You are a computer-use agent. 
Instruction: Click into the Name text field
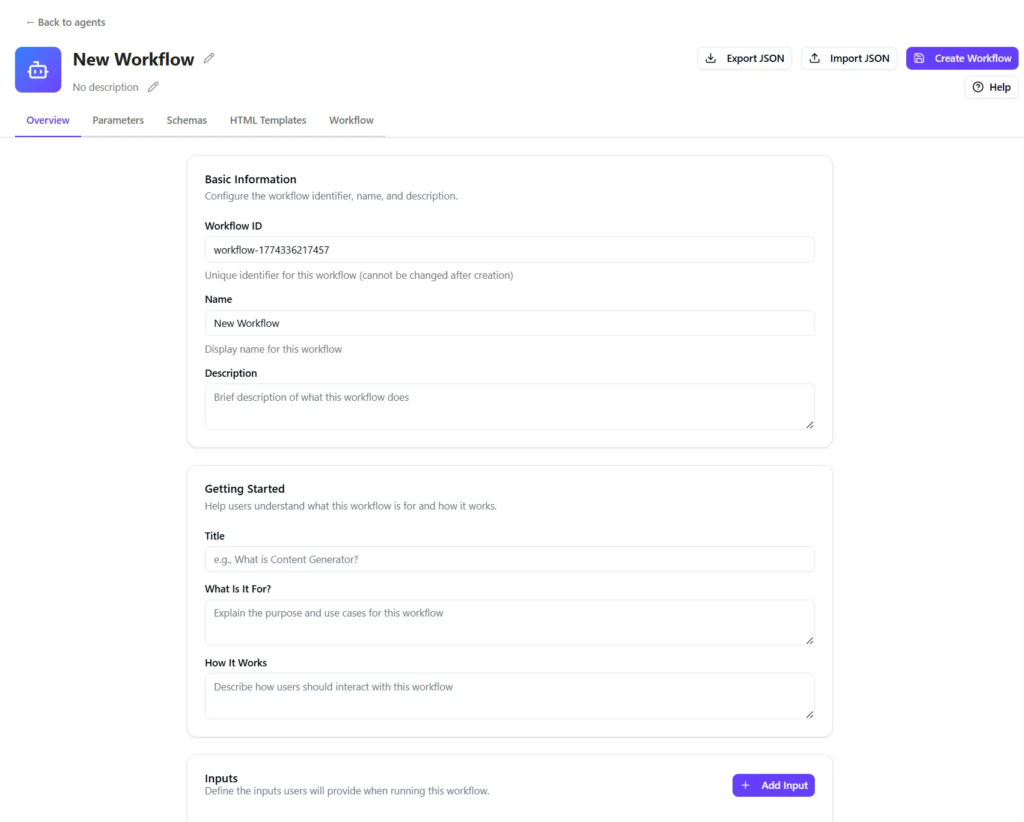509,323
